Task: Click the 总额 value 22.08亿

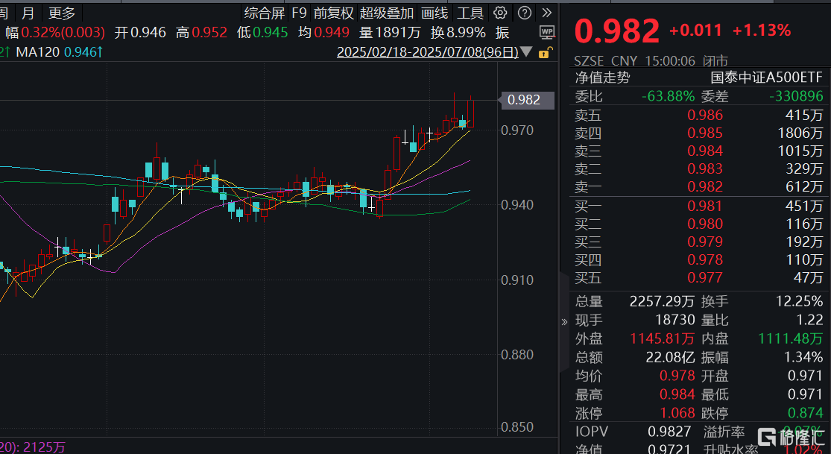Action: click(x=670, y=357)
